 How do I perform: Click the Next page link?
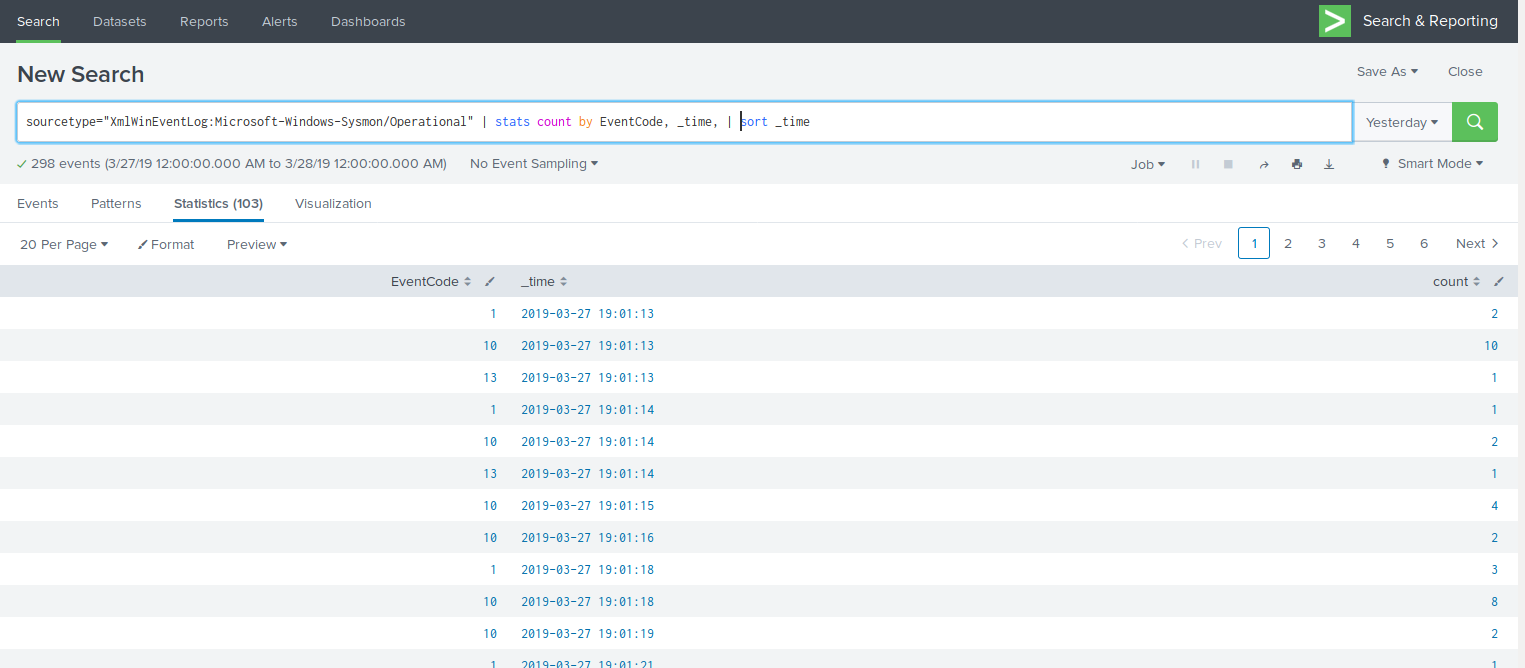[x=1477, y=243]
